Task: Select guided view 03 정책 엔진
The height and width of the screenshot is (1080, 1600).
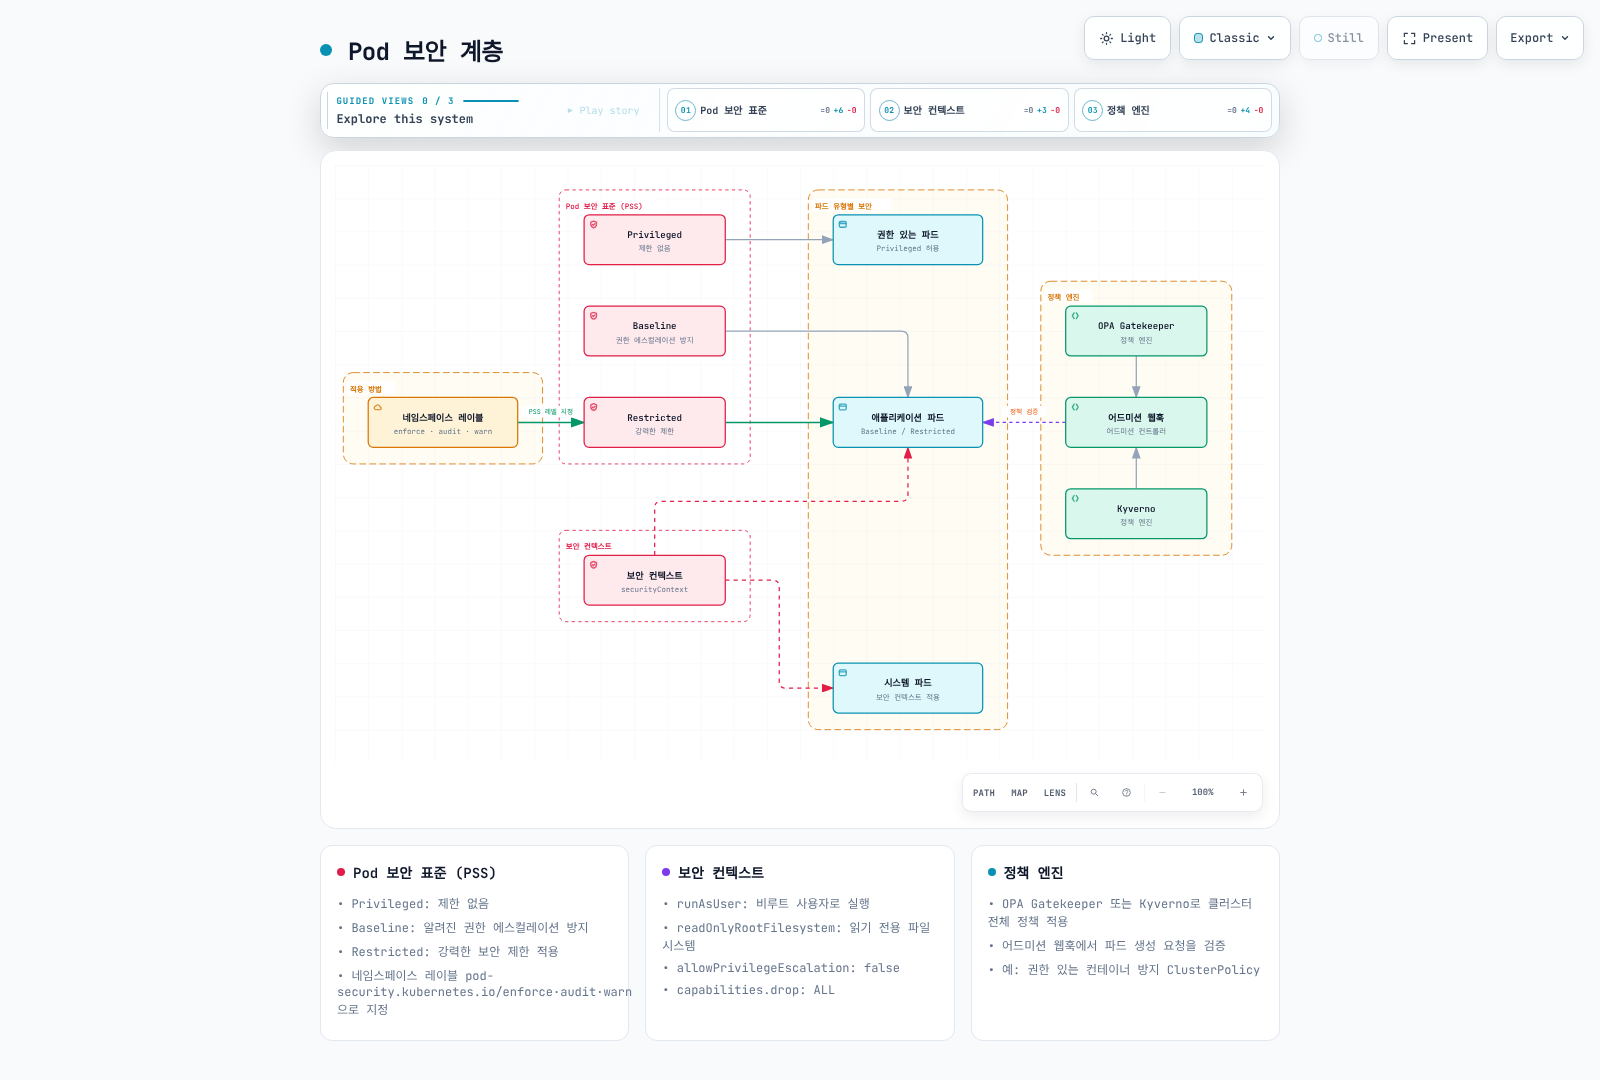Action: (x=1173, y=110)
